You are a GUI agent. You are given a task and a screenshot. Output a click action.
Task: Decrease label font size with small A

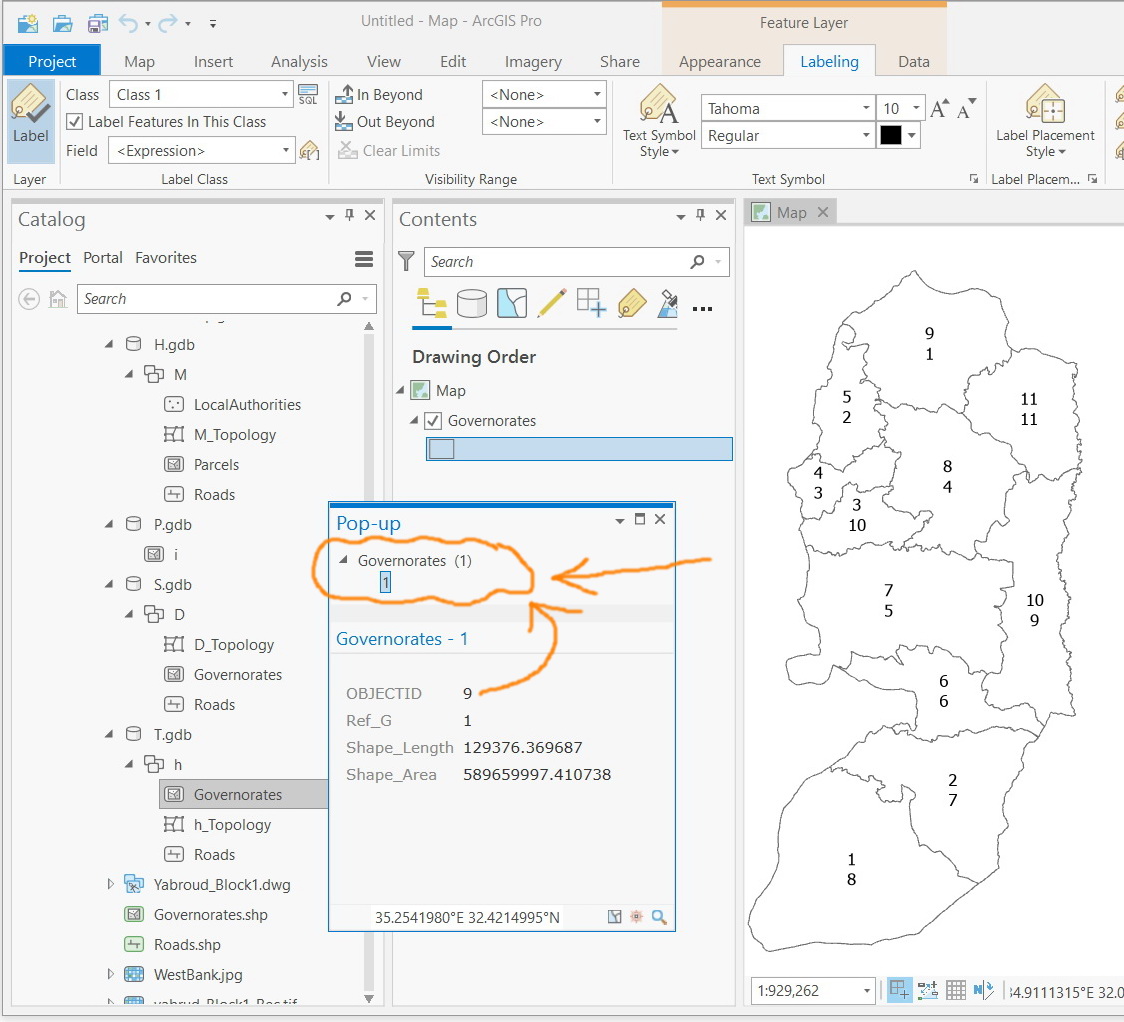click(x=966, y=109)
